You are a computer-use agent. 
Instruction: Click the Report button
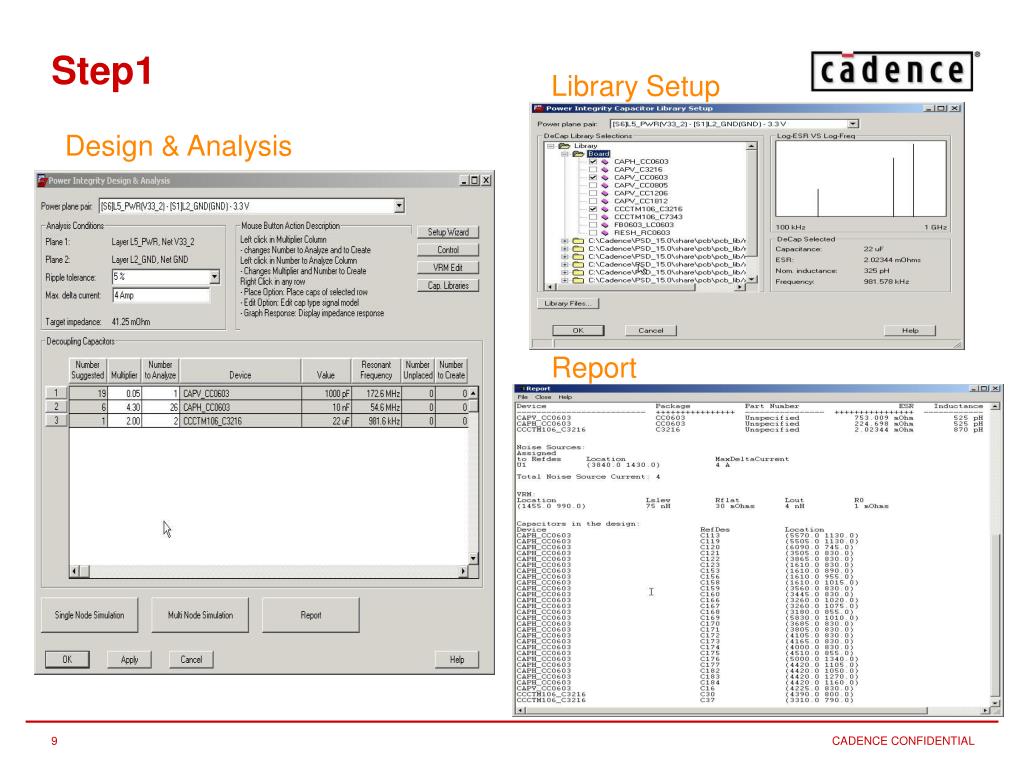(x=311, y=615)
